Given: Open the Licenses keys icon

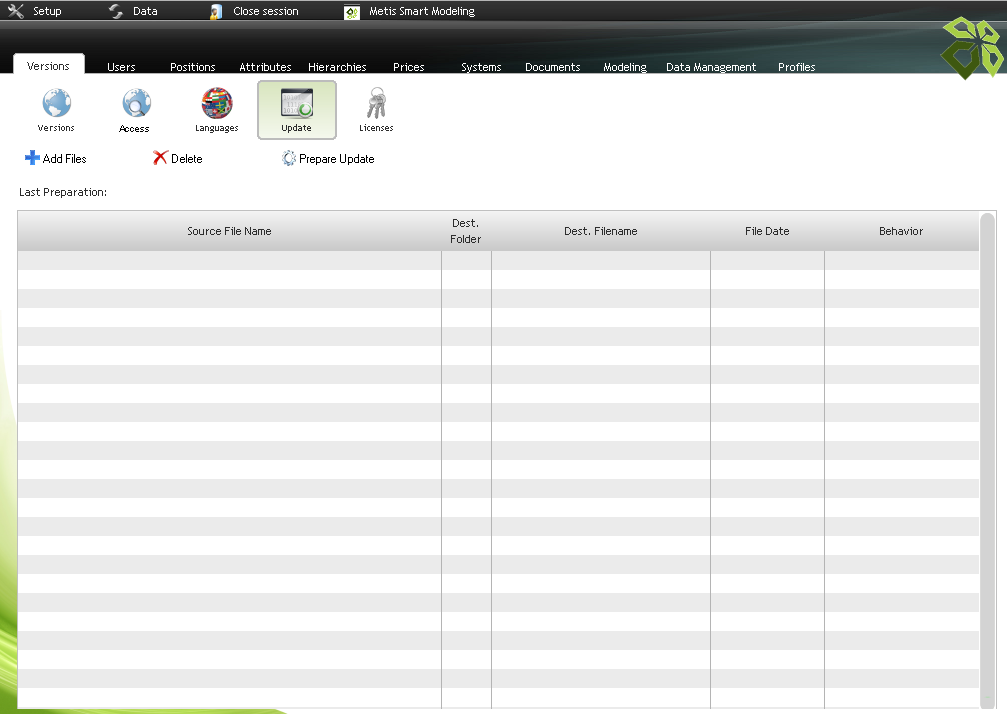Looking at the screenshot, I should coord(376,103).
